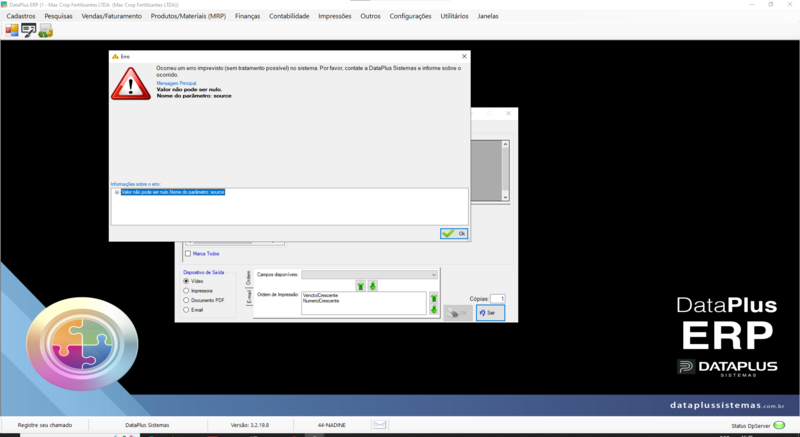Select the E-mail output radio button
This screenshot has height=437, width=800.
click(186, 310)
